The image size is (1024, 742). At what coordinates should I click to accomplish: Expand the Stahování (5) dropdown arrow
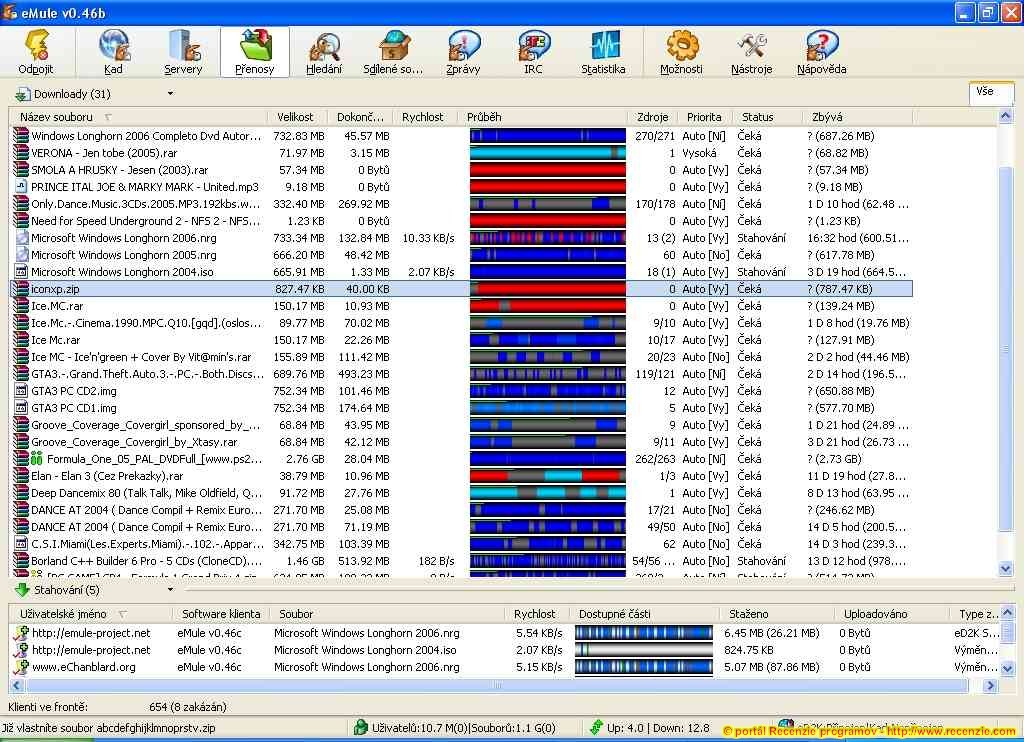(170, 590)
